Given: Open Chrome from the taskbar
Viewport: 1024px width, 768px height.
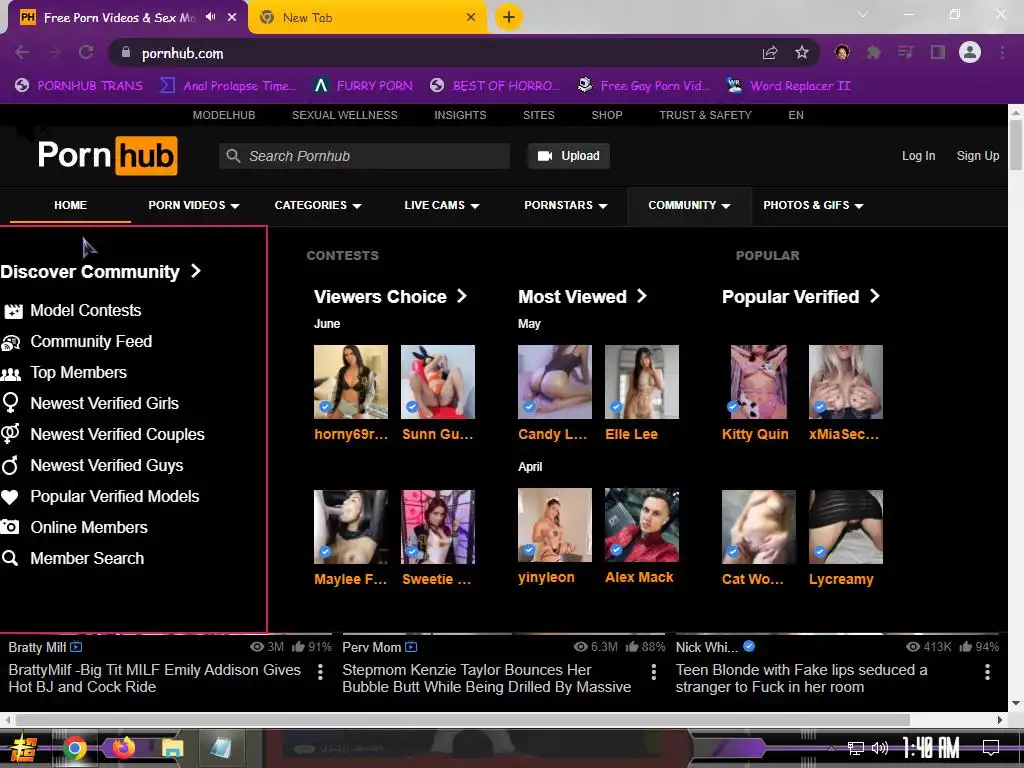Looking at the screenshot, I should coord(74,748).
